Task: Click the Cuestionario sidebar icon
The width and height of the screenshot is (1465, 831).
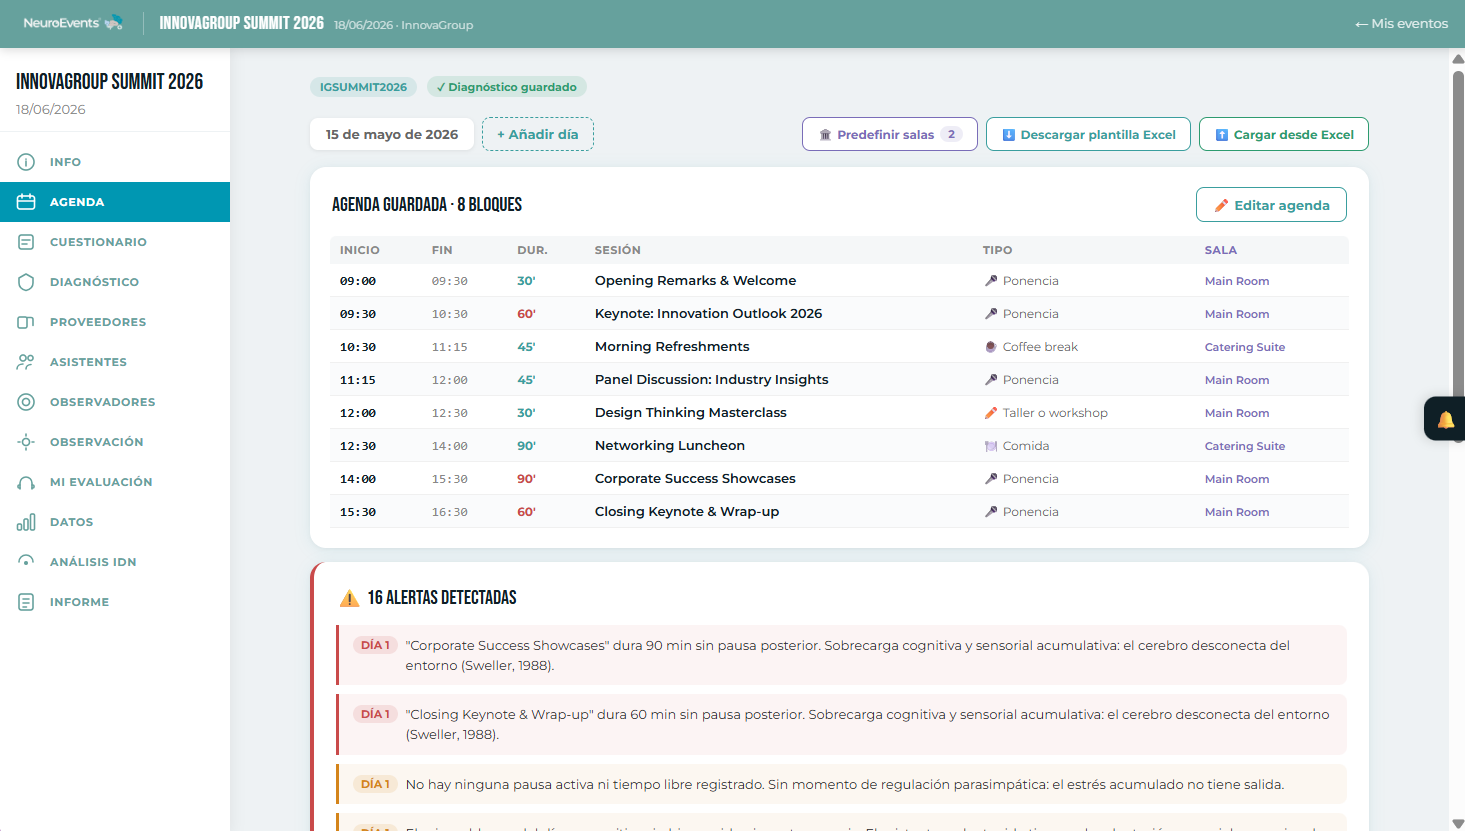Action: point(26,242)
